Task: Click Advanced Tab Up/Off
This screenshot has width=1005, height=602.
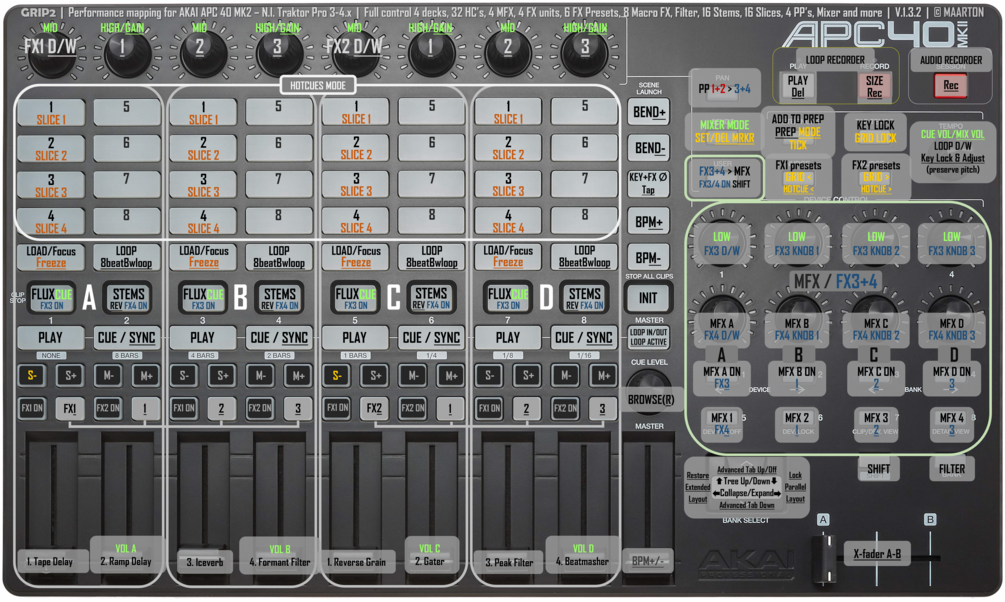Action: 747,469
